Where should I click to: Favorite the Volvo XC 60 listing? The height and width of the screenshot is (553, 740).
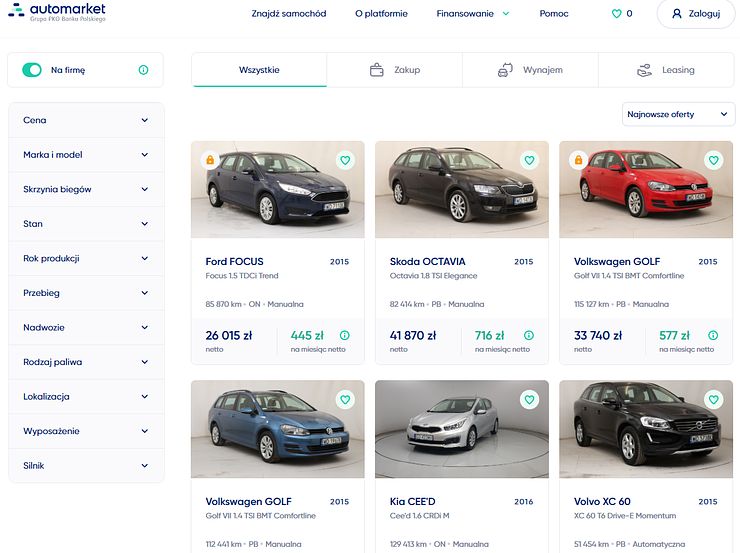(x=713, y=399)
